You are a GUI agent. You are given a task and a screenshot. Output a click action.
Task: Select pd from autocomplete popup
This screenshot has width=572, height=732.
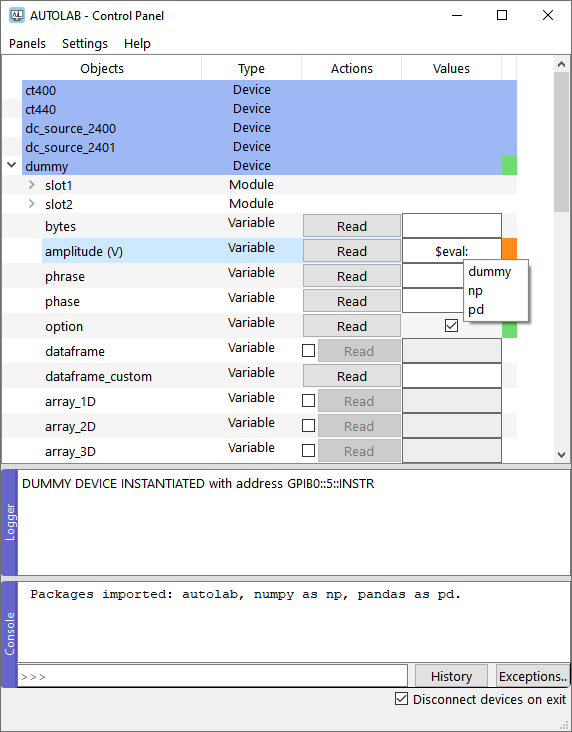(495, 310)
